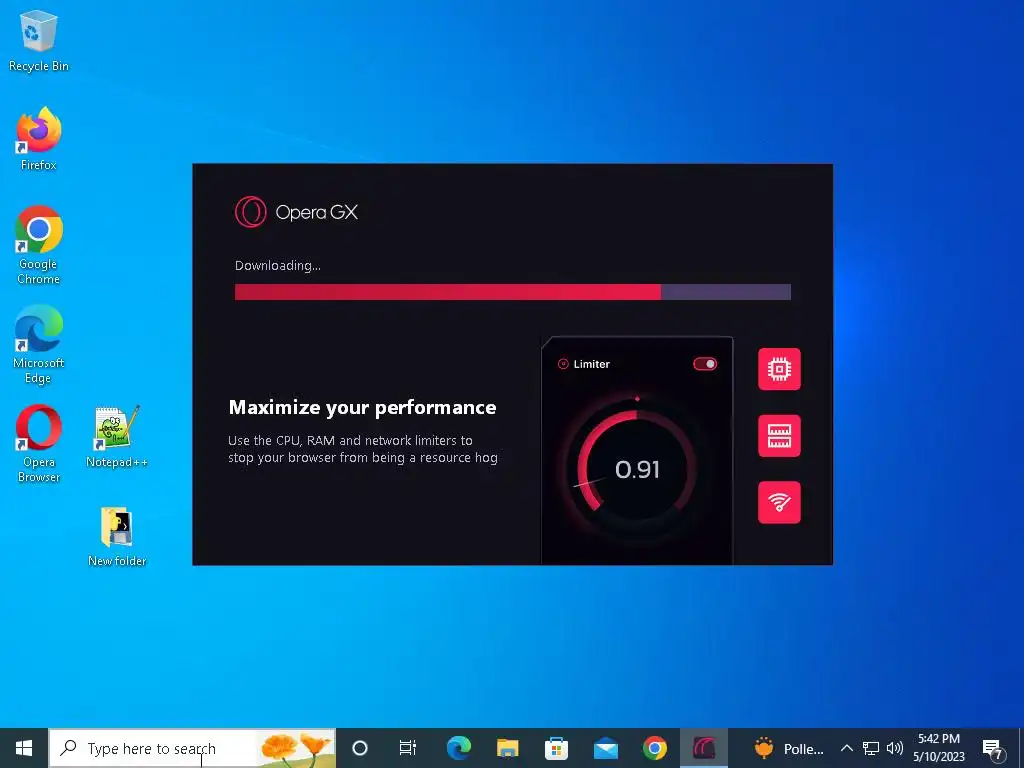Toggle the Limiter switch in installer
This screenshot has width=1024, height=768.
[705, 364]
